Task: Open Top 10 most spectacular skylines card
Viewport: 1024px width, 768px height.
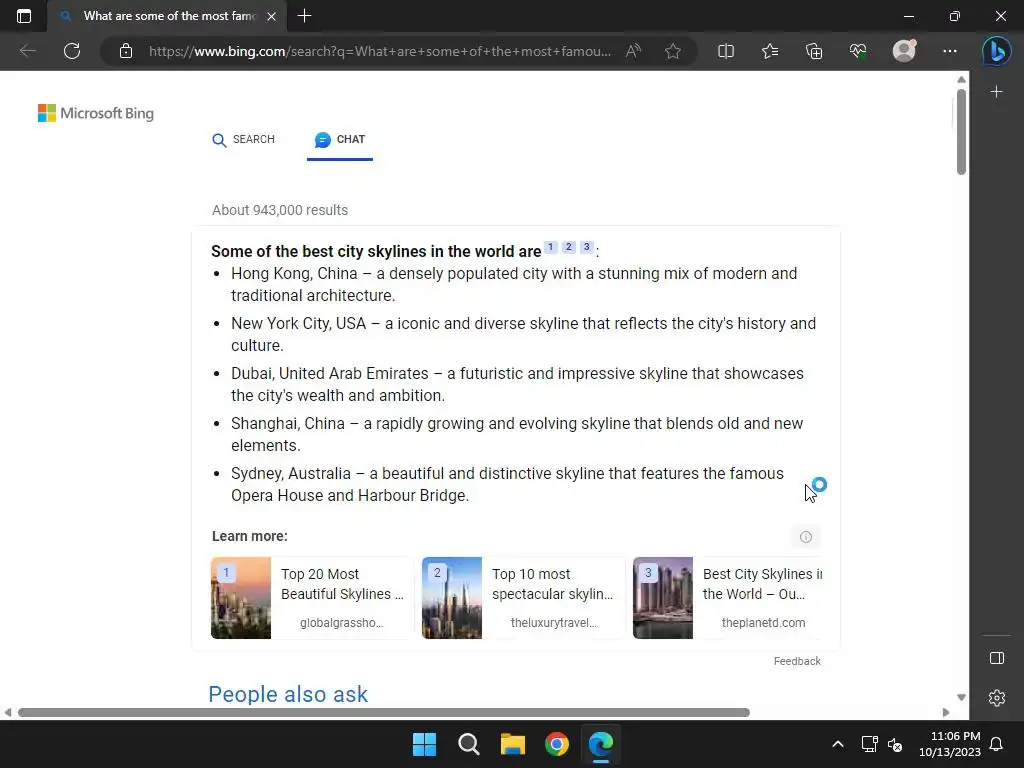Action: coord(522,598)
